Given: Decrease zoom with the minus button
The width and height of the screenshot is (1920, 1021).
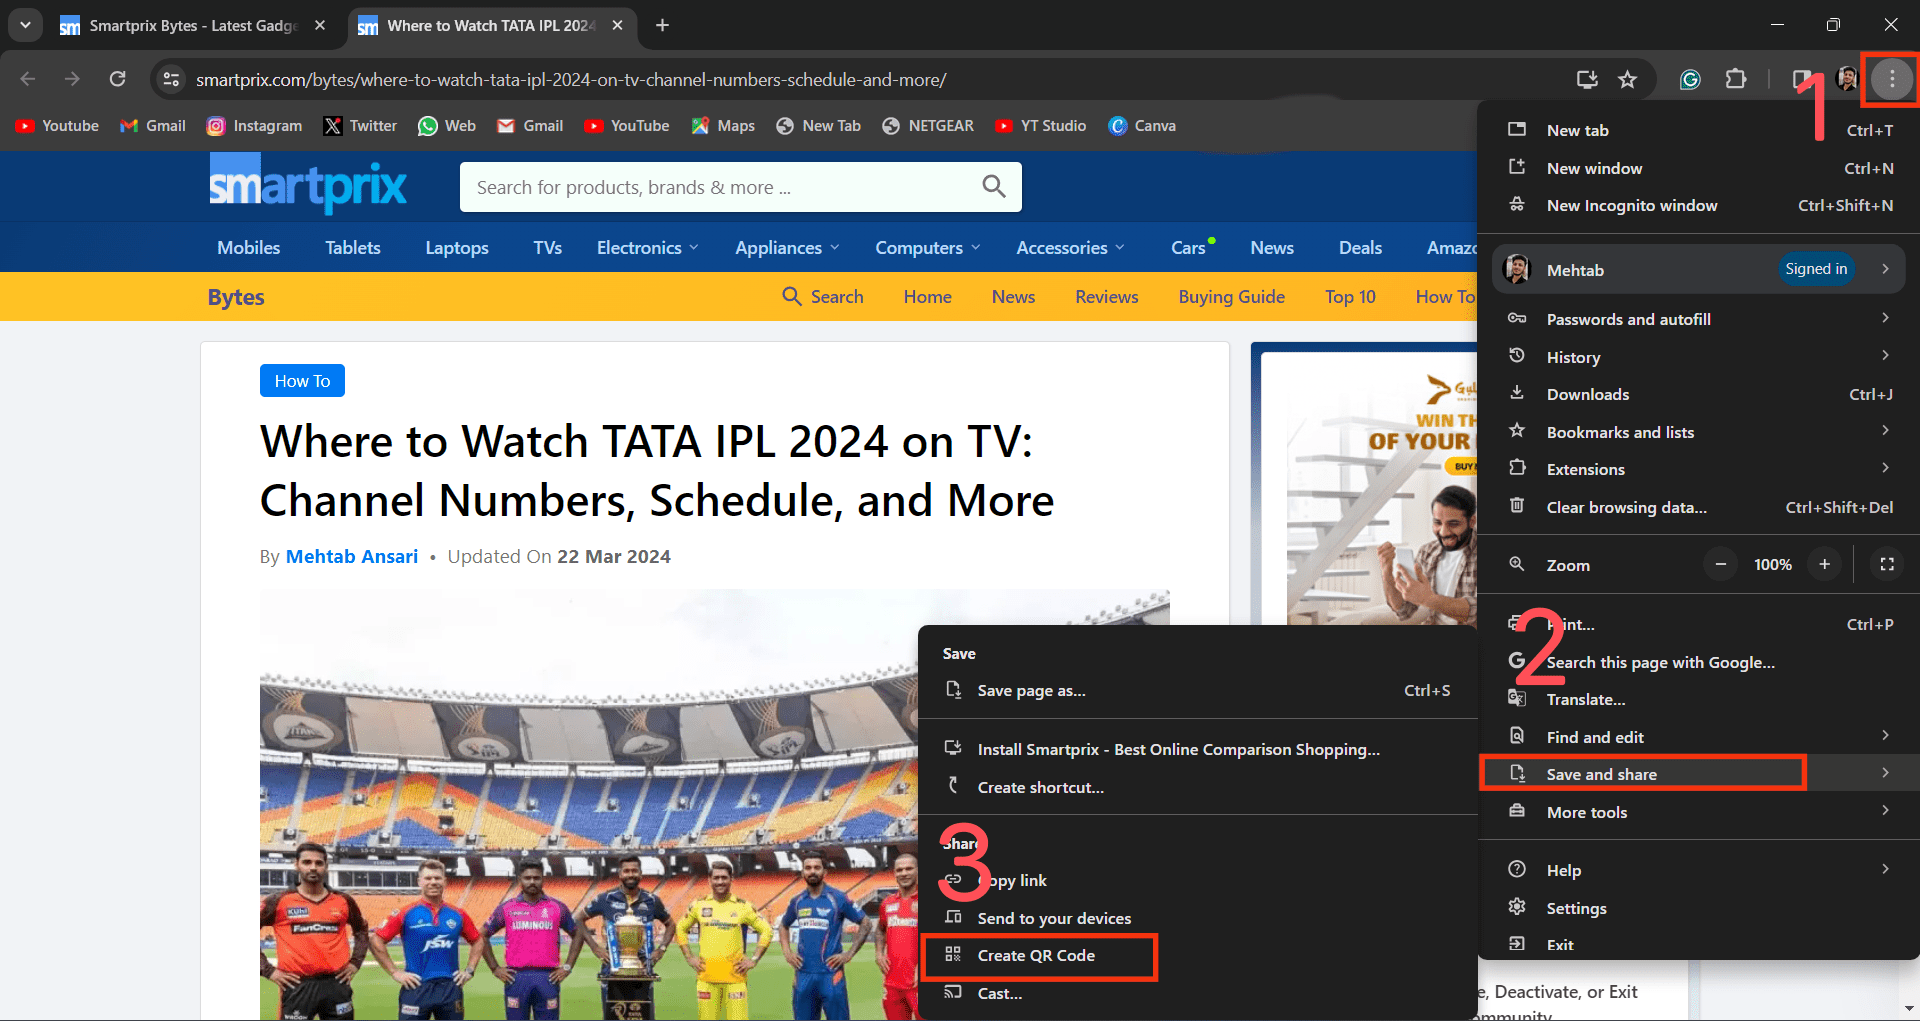Looking at the screenshot, I should click(x=1720, y=564).
